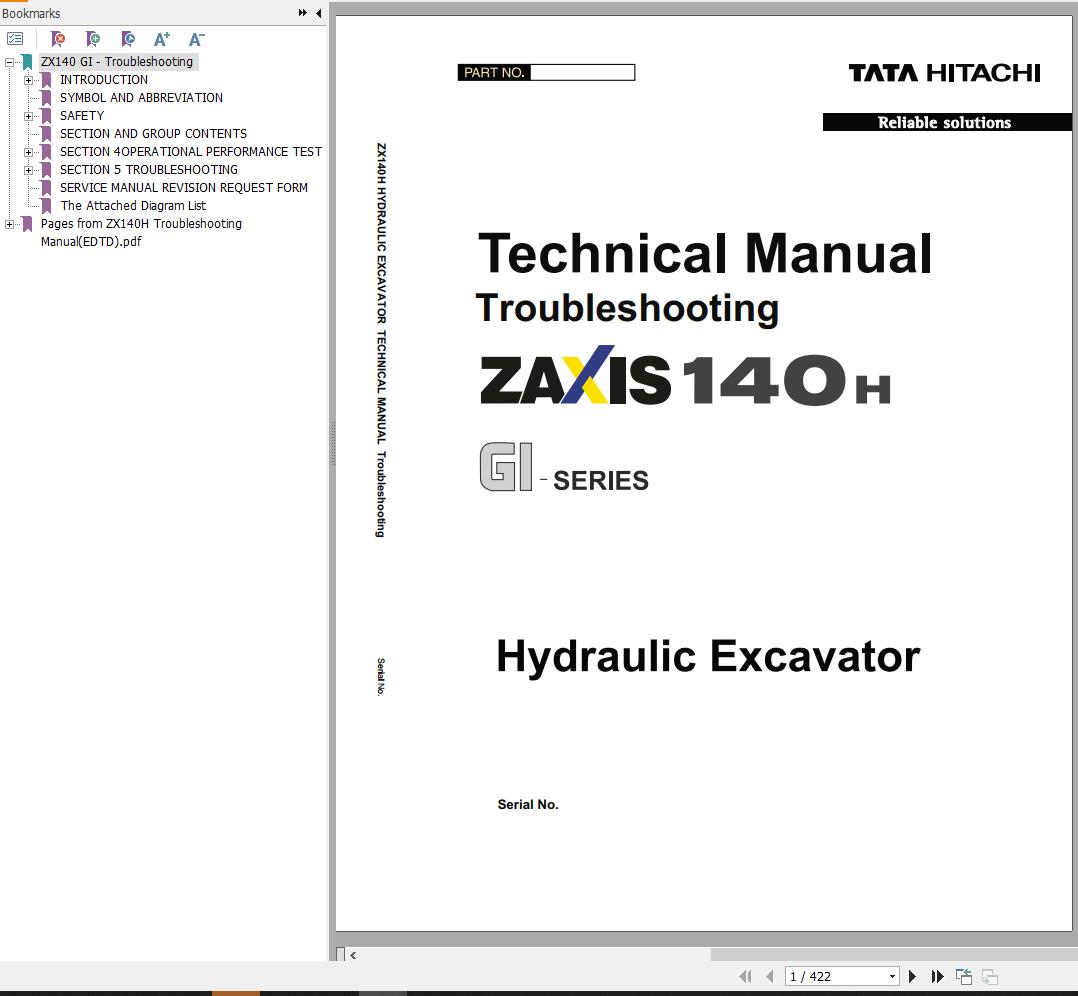Screen dimensions: 1078x996
Task: Select Pages from ZX140H Troubleshooting Manual(EDTD).pdf
Action: click(x=141, y=232)
